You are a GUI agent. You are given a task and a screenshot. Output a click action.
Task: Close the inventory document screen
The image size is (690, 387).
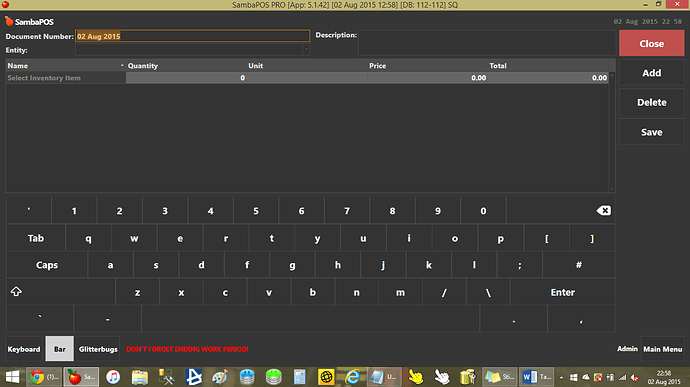click(651, 44)
